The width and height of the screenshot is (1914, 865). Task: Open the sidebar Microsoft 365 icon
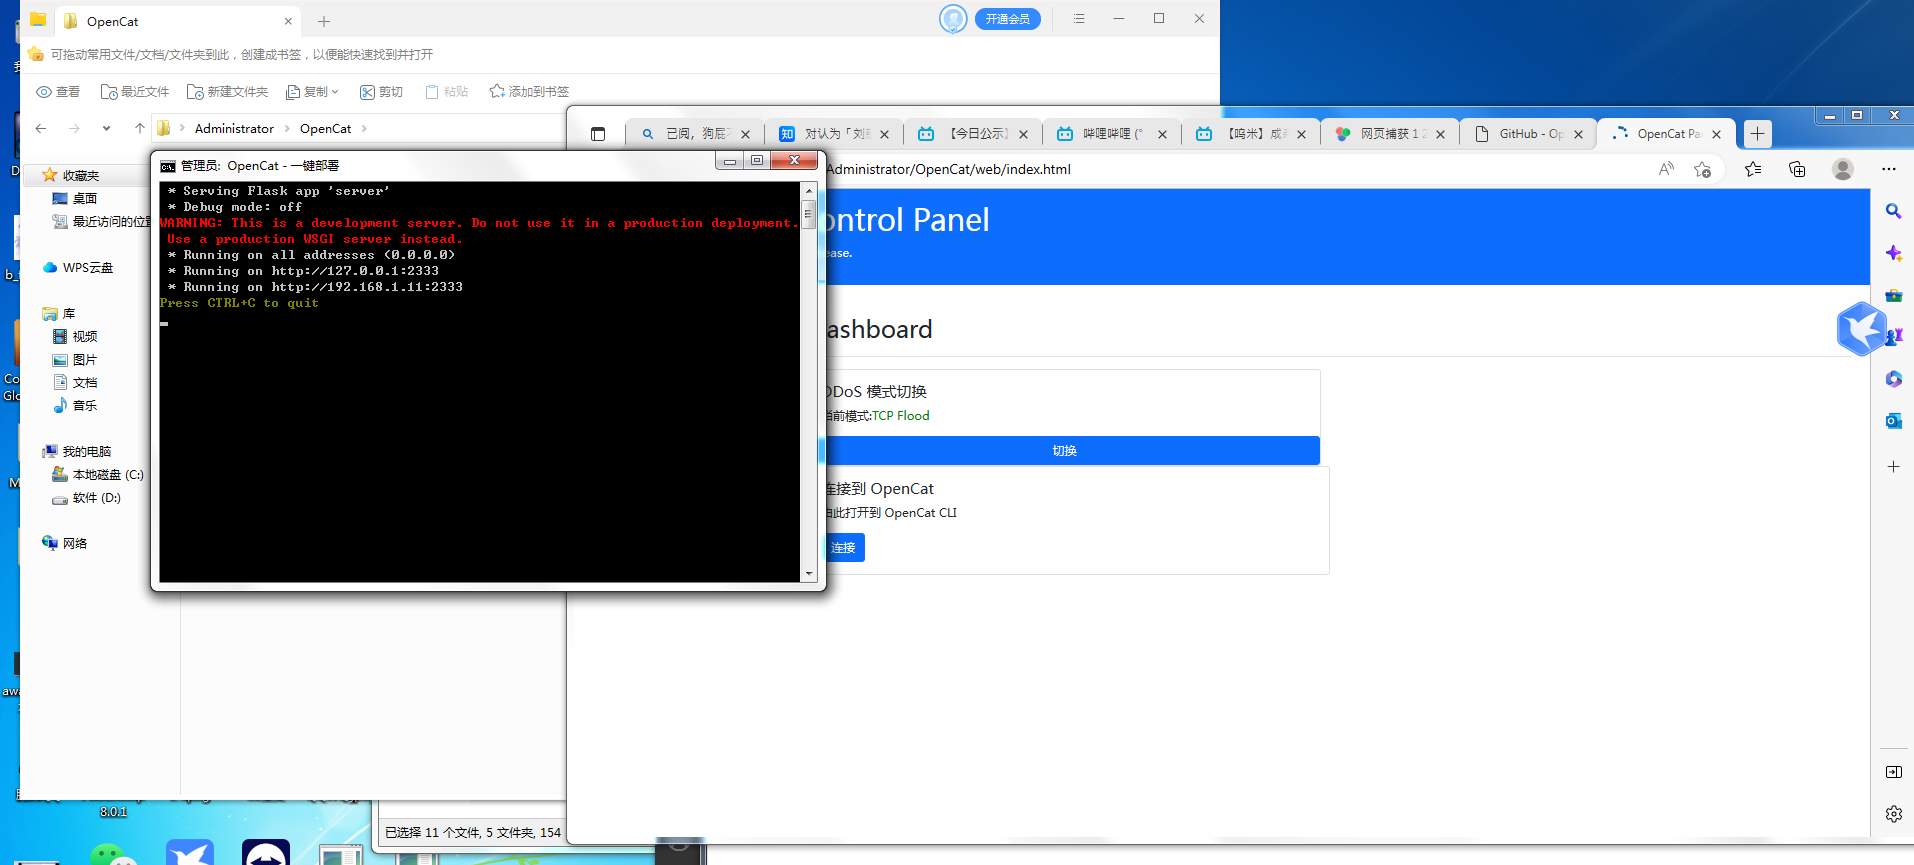pos(1893,379)
